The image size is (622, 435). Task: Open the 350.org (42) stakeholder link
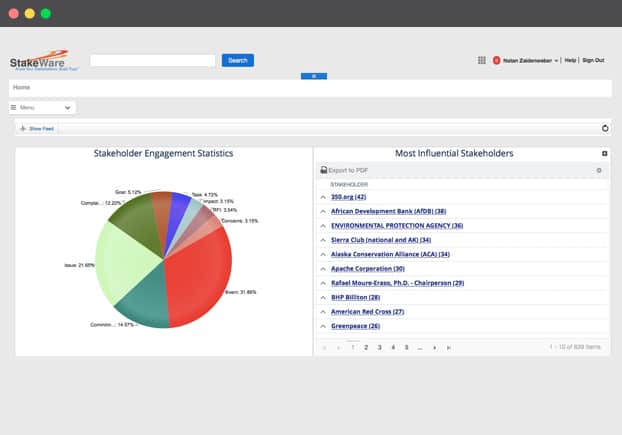coord(348,197)
